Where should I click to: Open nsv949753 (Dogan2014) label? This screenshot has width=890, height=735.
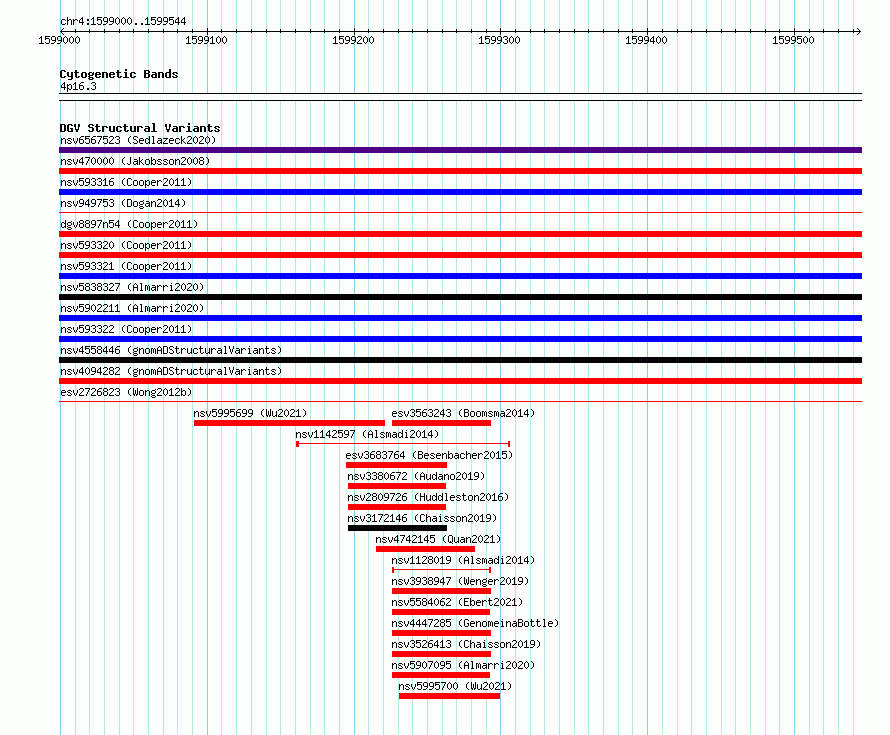point(123,203)
